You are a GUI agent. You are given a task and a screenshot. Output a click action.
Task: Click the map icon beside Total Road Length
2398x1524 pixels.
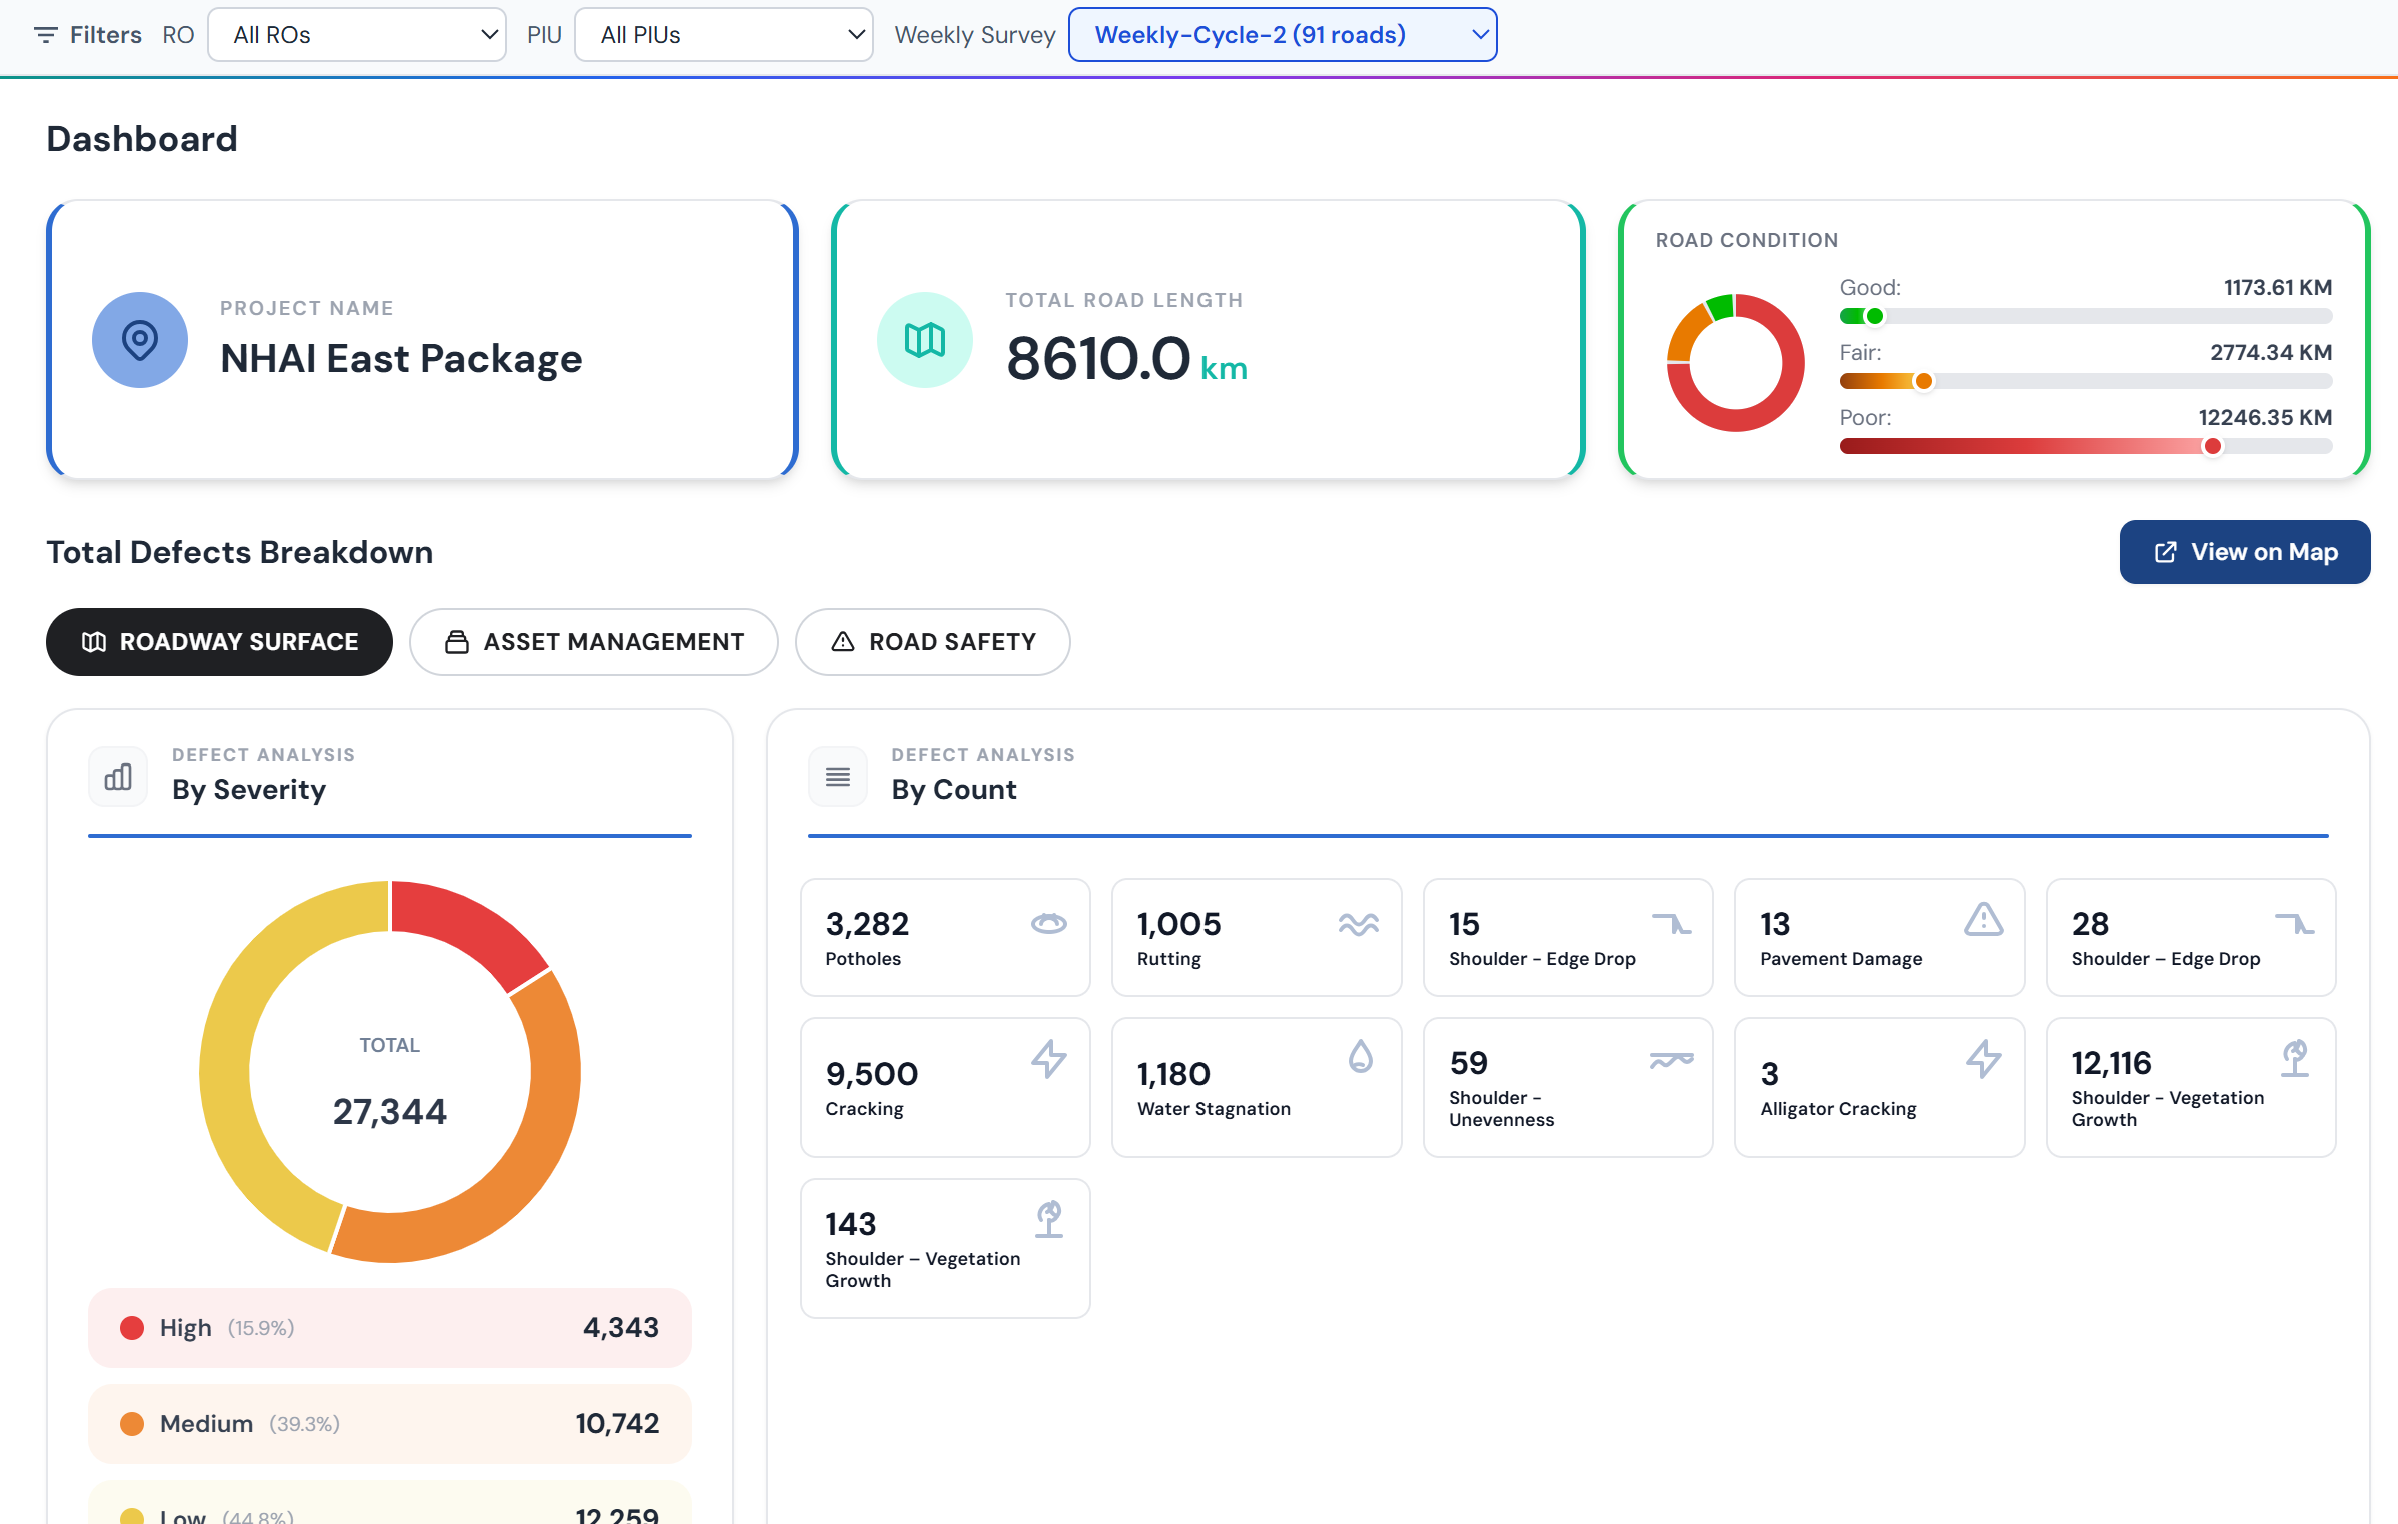point(925,340)
